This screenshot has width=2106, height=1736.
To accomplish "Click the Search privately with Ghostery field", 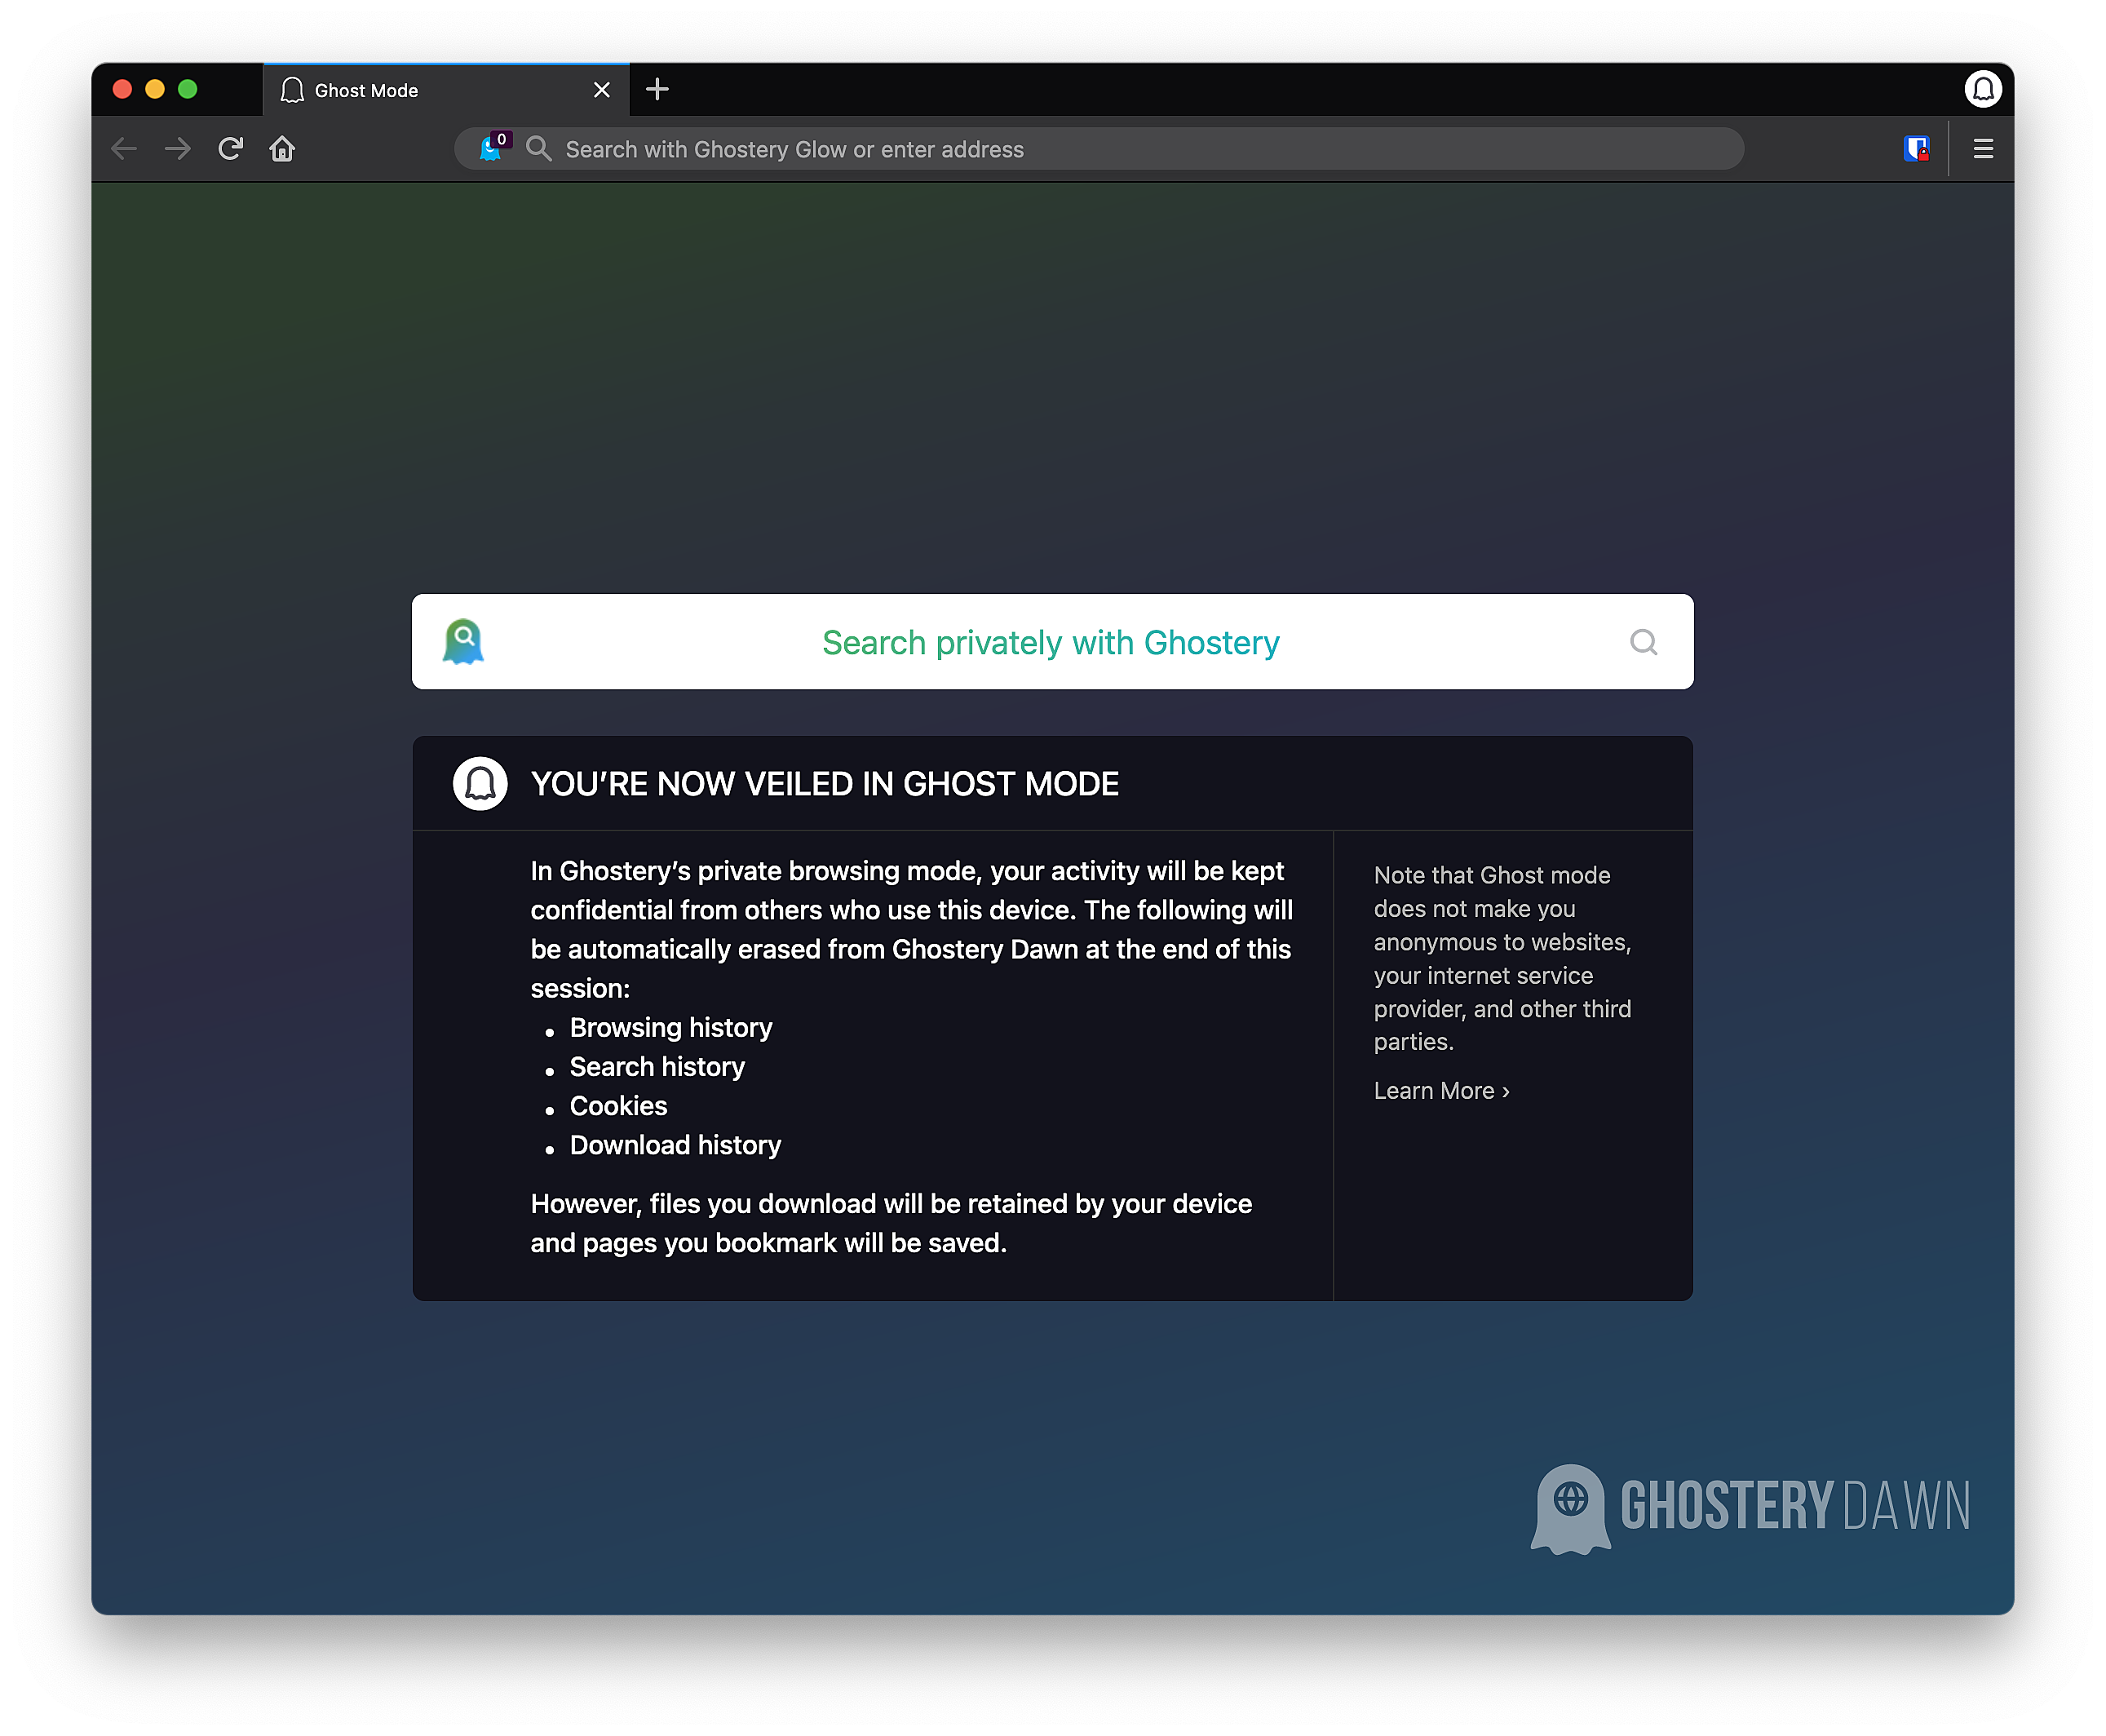I will (x=1052, y=642).
